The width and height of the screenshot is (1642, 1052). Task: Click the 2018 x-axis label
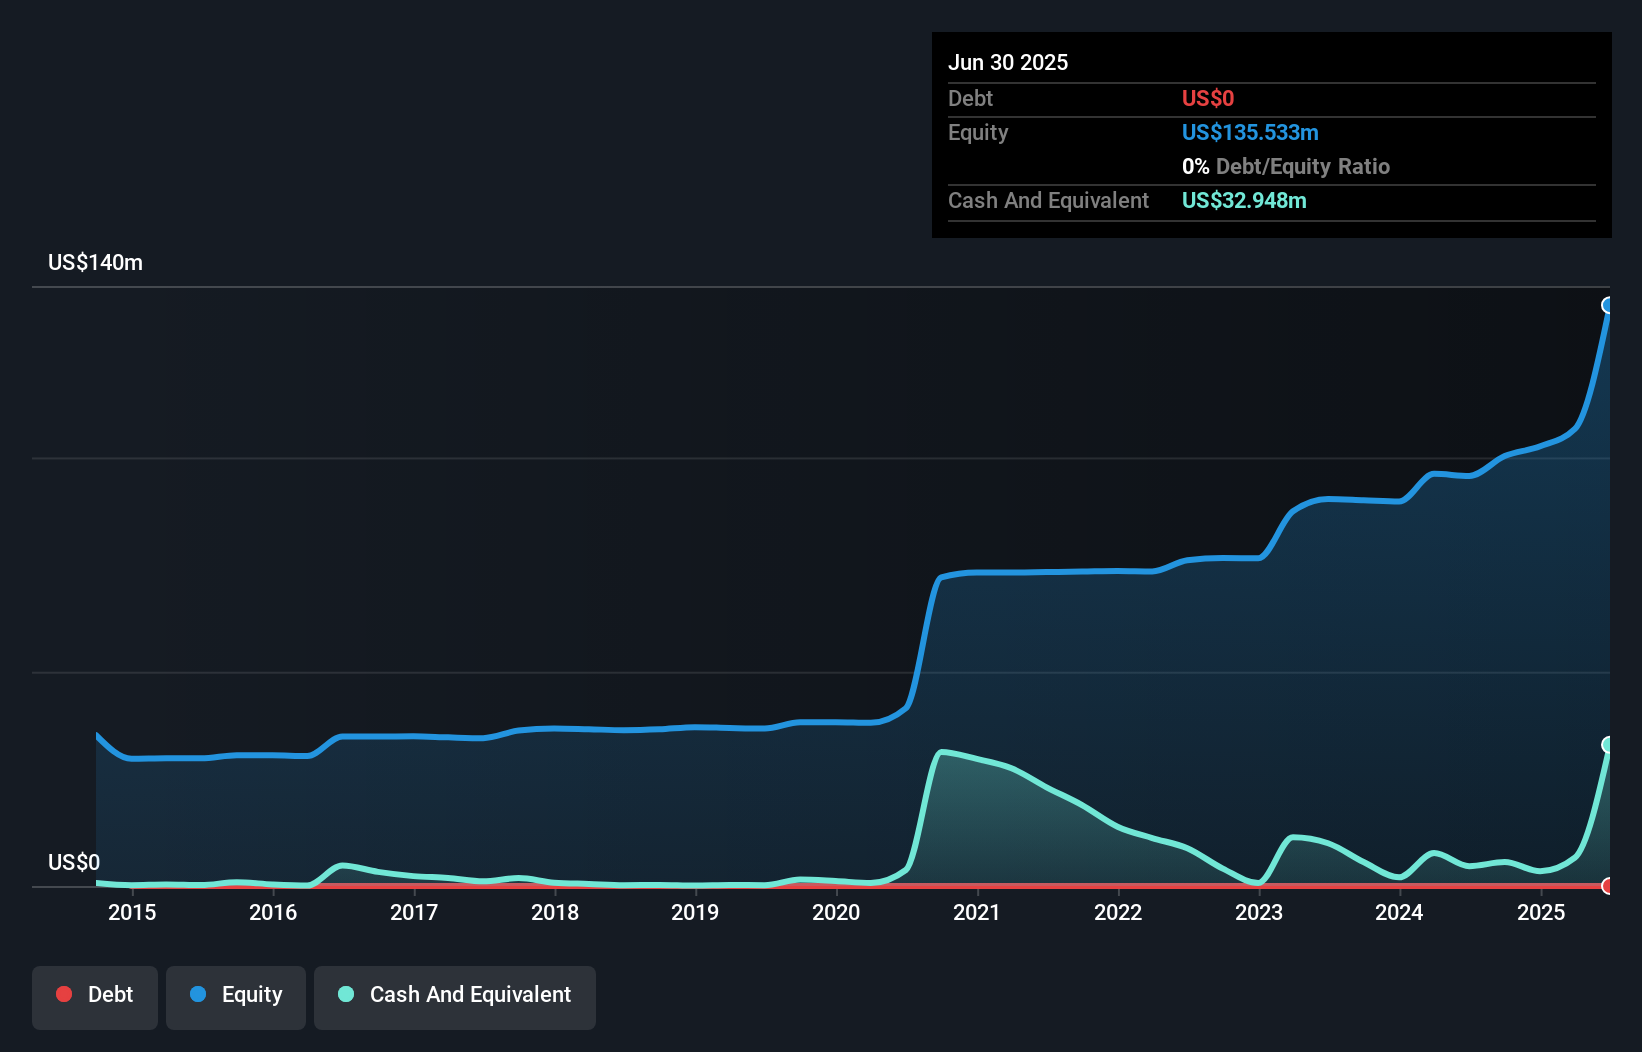click(x=555, y=912)
